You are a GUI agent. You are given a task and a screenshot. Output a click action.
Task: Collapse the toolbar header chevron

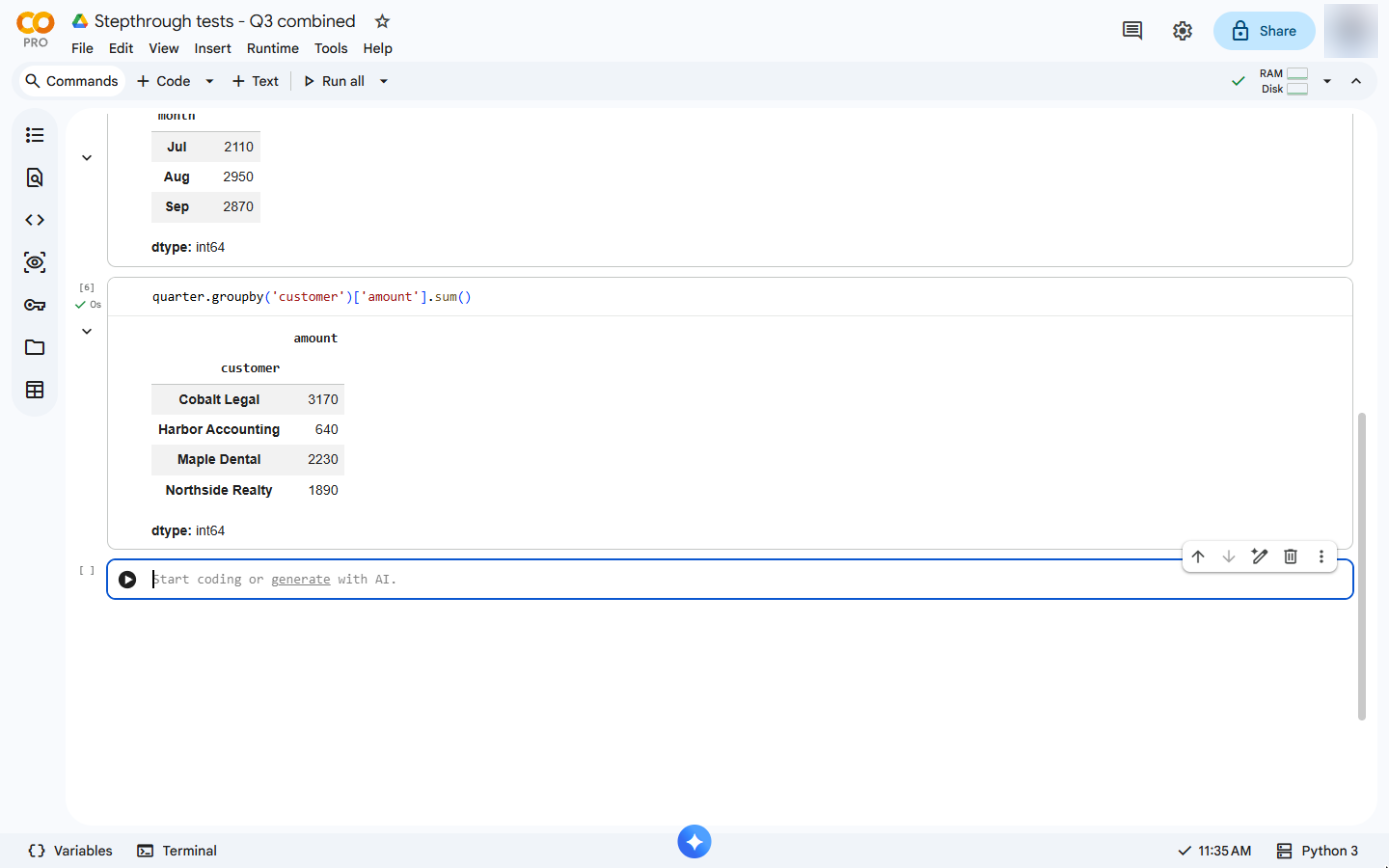click(x=1356, y=81)
